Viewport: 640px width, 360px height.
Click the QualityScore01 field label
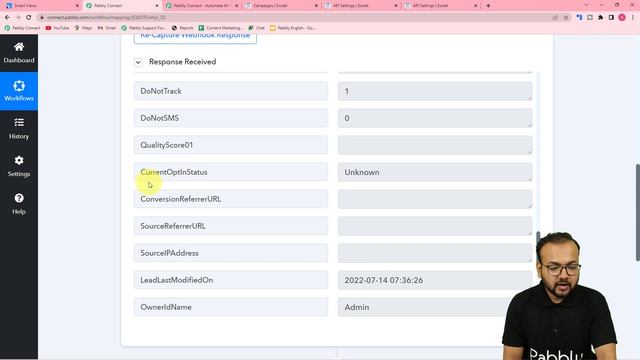231,145
